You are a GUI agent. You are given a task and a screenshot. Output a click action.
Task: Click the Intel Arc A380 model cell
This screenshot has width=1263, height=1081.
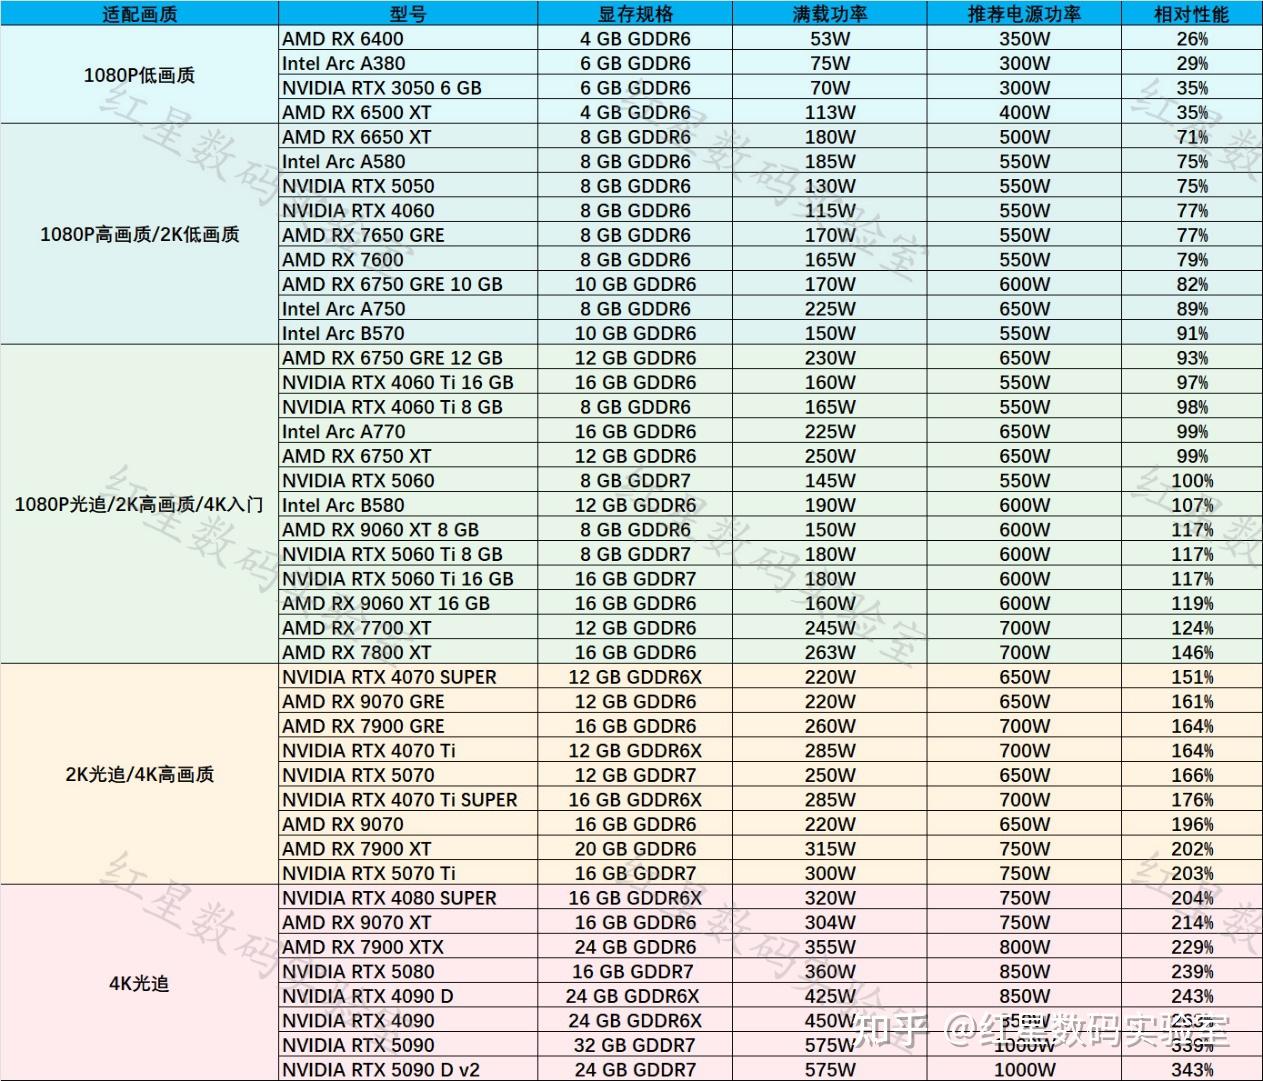click(408, 63)
